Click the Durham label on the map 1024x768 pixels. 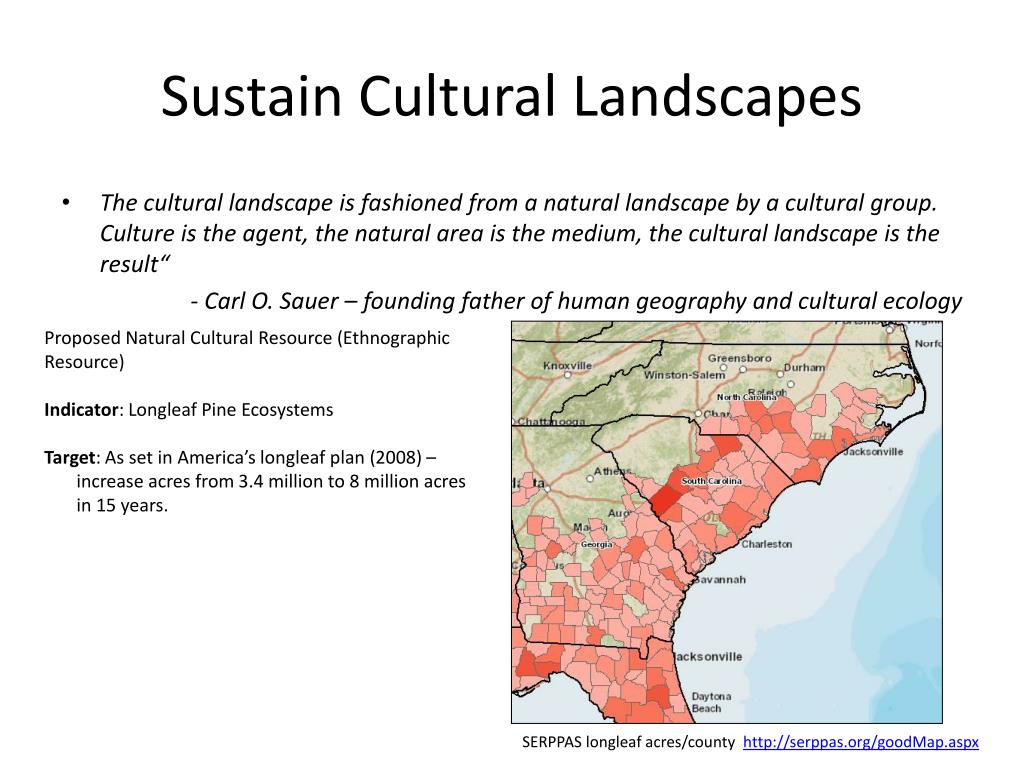pos(805,368)
